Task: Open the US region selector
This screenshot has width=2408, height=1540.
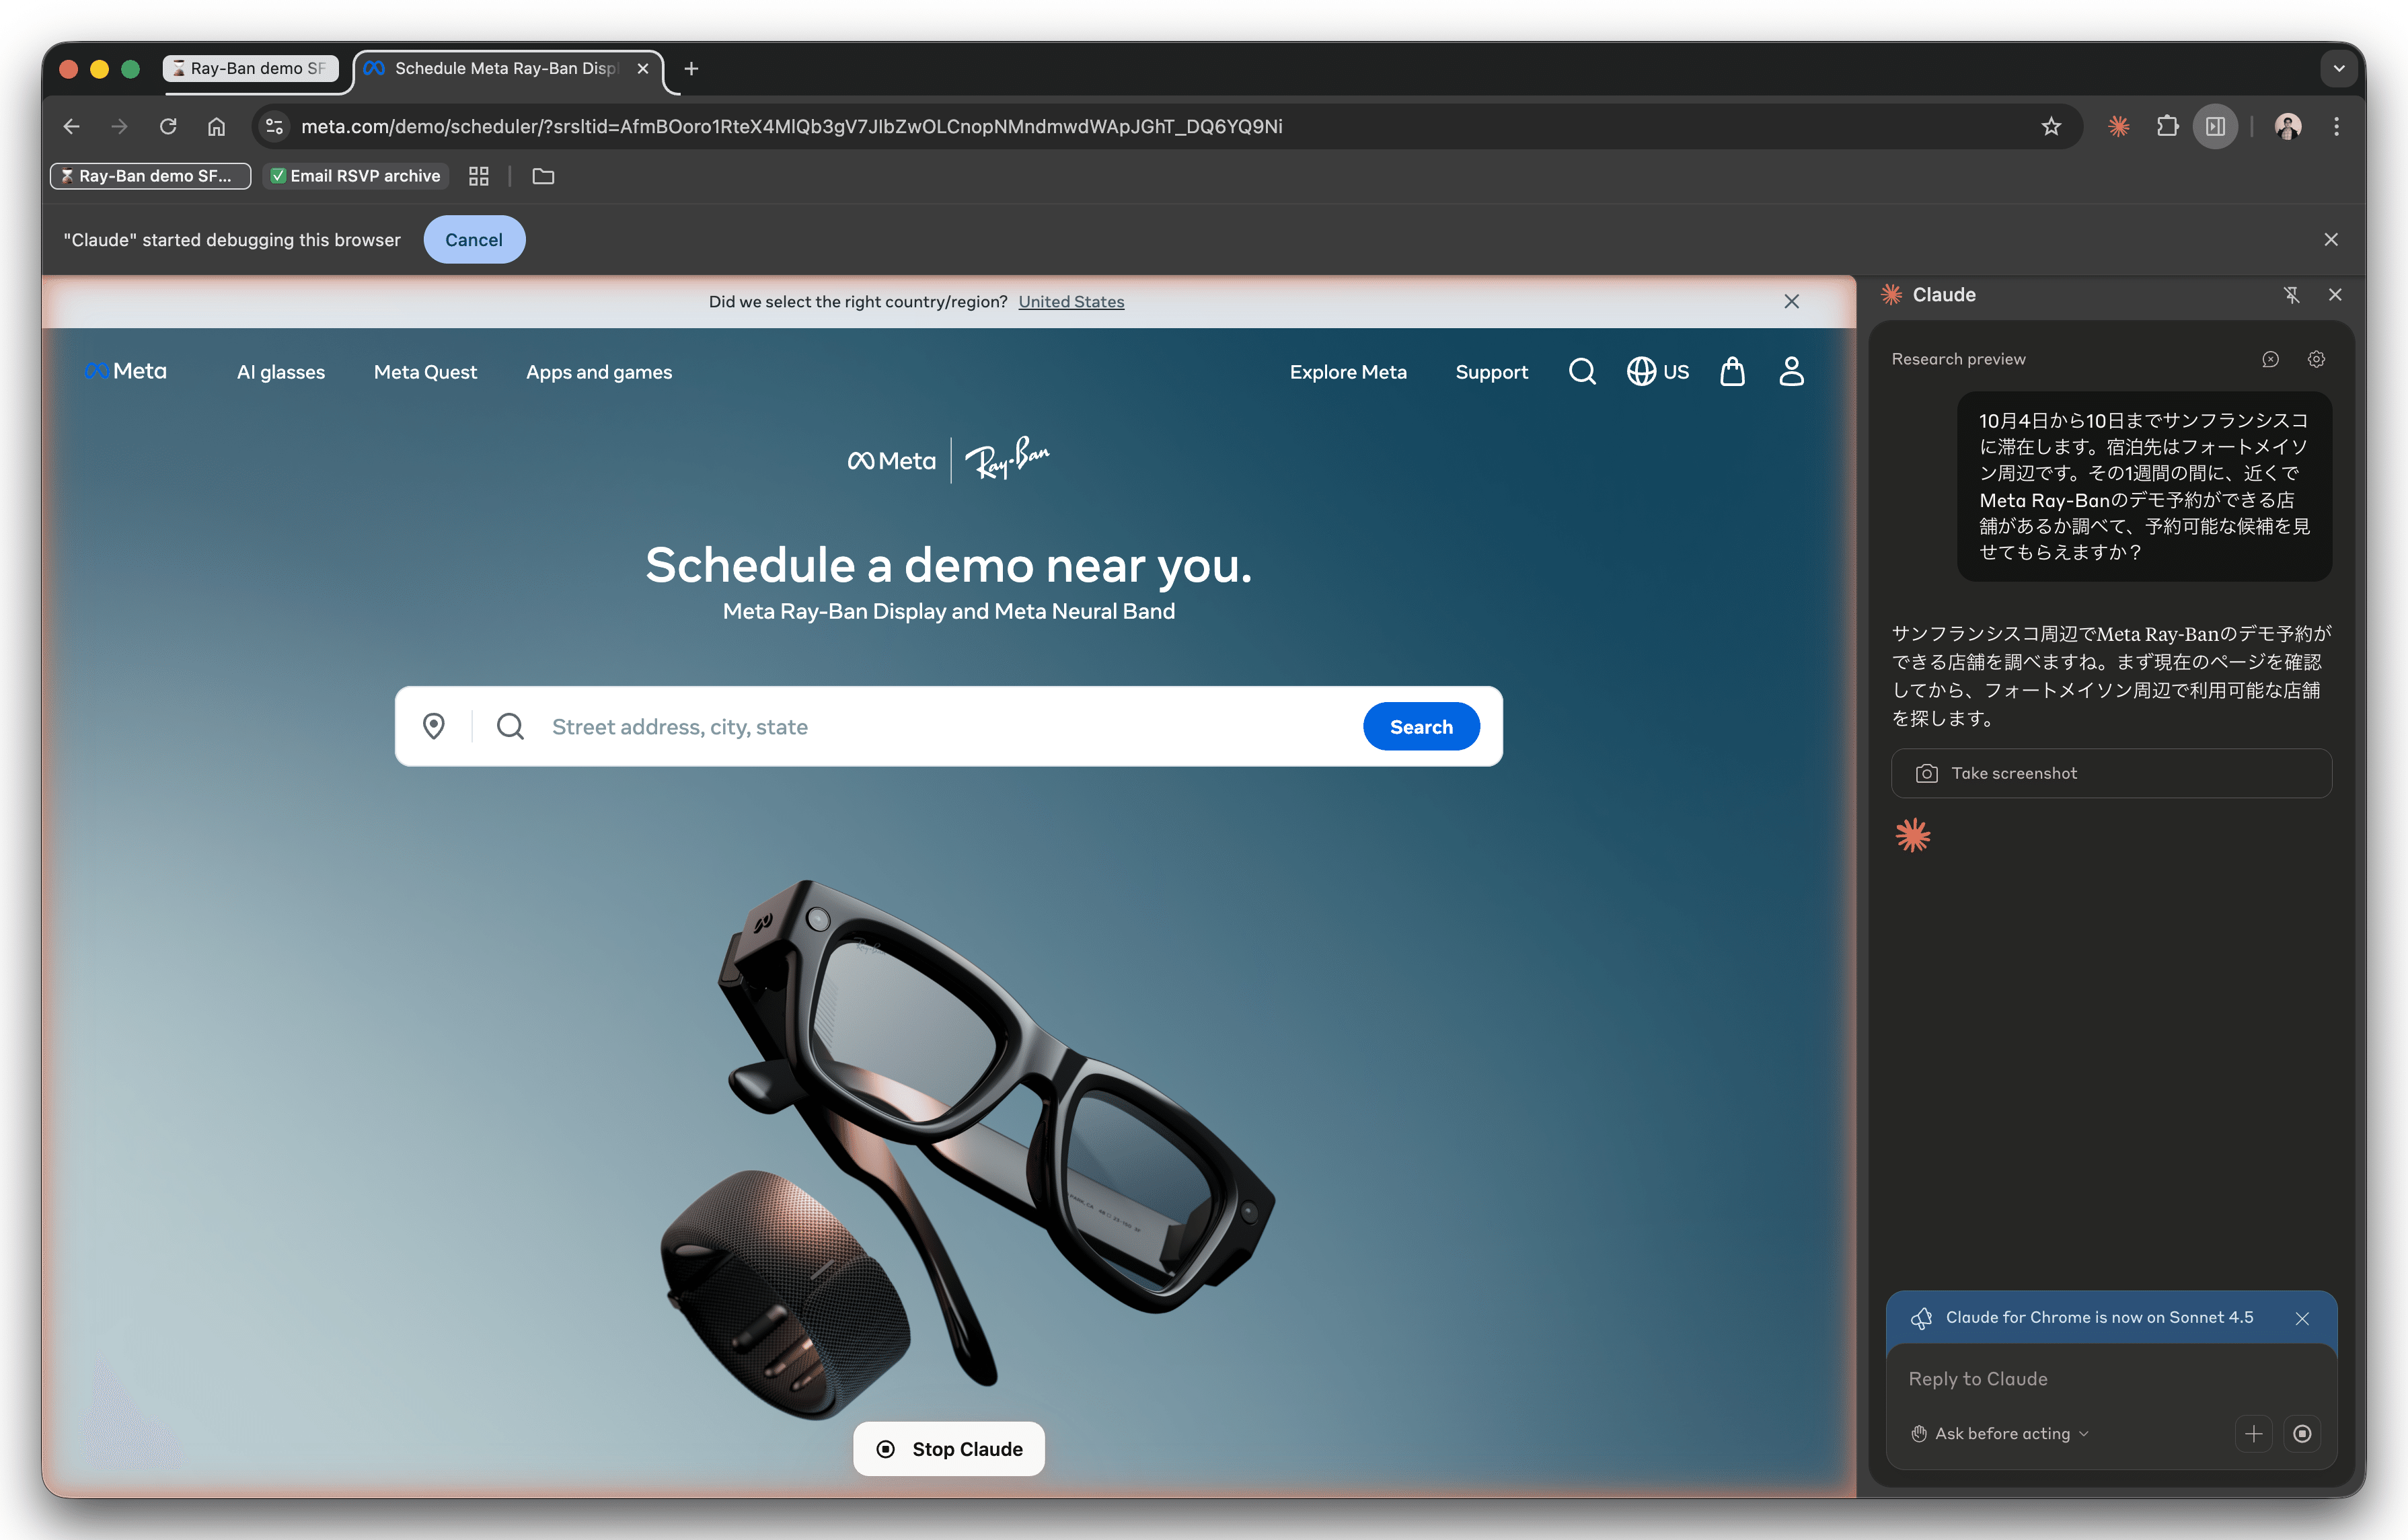Action: (x=1658, y=372)
